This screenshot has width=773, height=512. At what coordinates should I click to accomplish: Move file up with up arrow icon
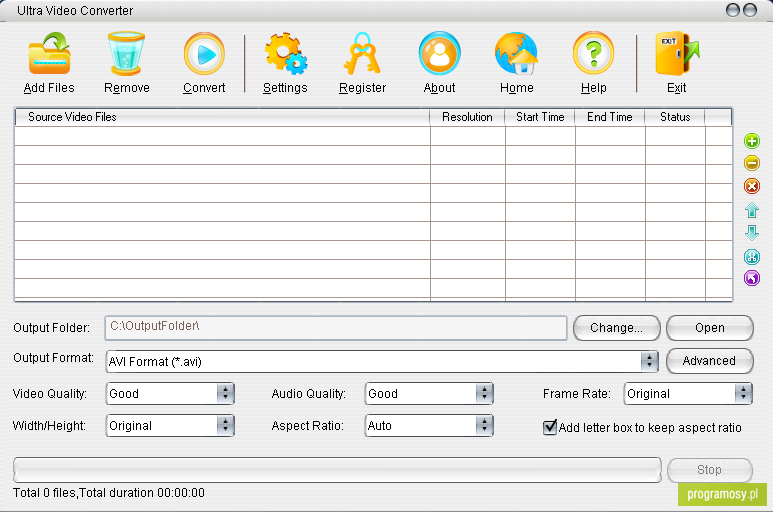[x=752, y=210]
